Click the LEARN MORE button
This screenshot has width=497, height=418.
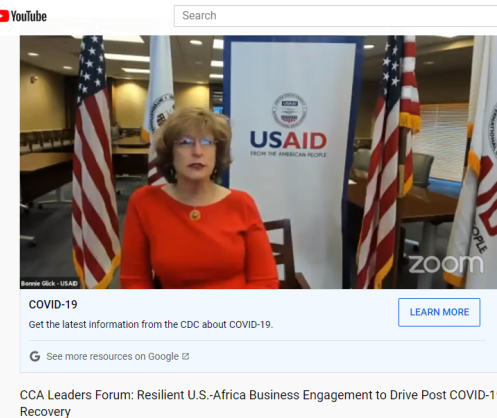click(439, 312)
